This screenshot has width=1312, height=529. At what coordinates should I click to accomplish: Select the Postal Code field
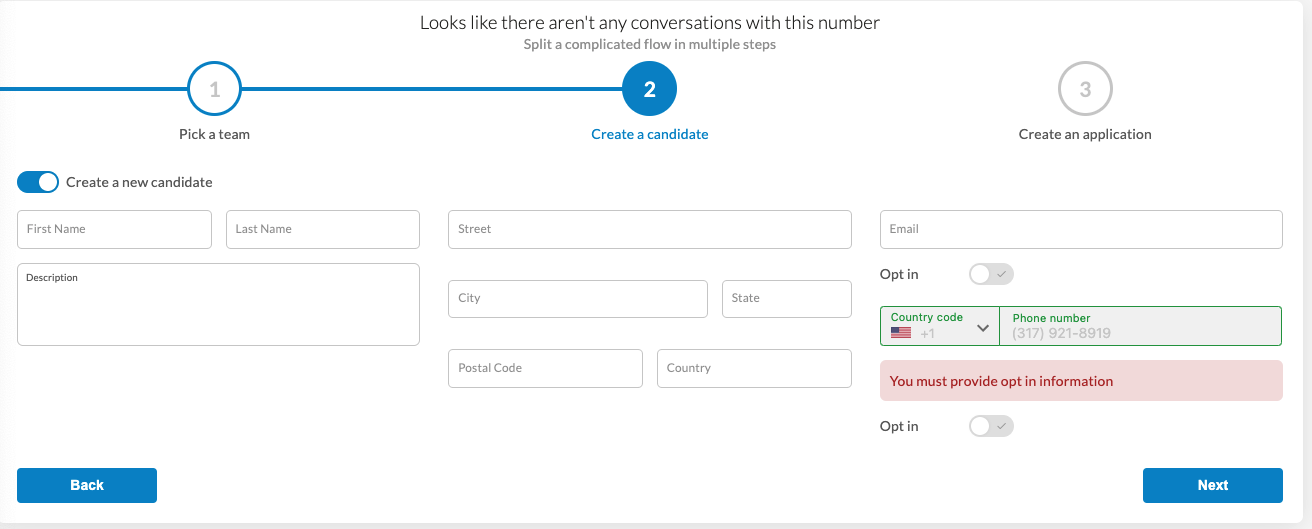coord(545,368)
